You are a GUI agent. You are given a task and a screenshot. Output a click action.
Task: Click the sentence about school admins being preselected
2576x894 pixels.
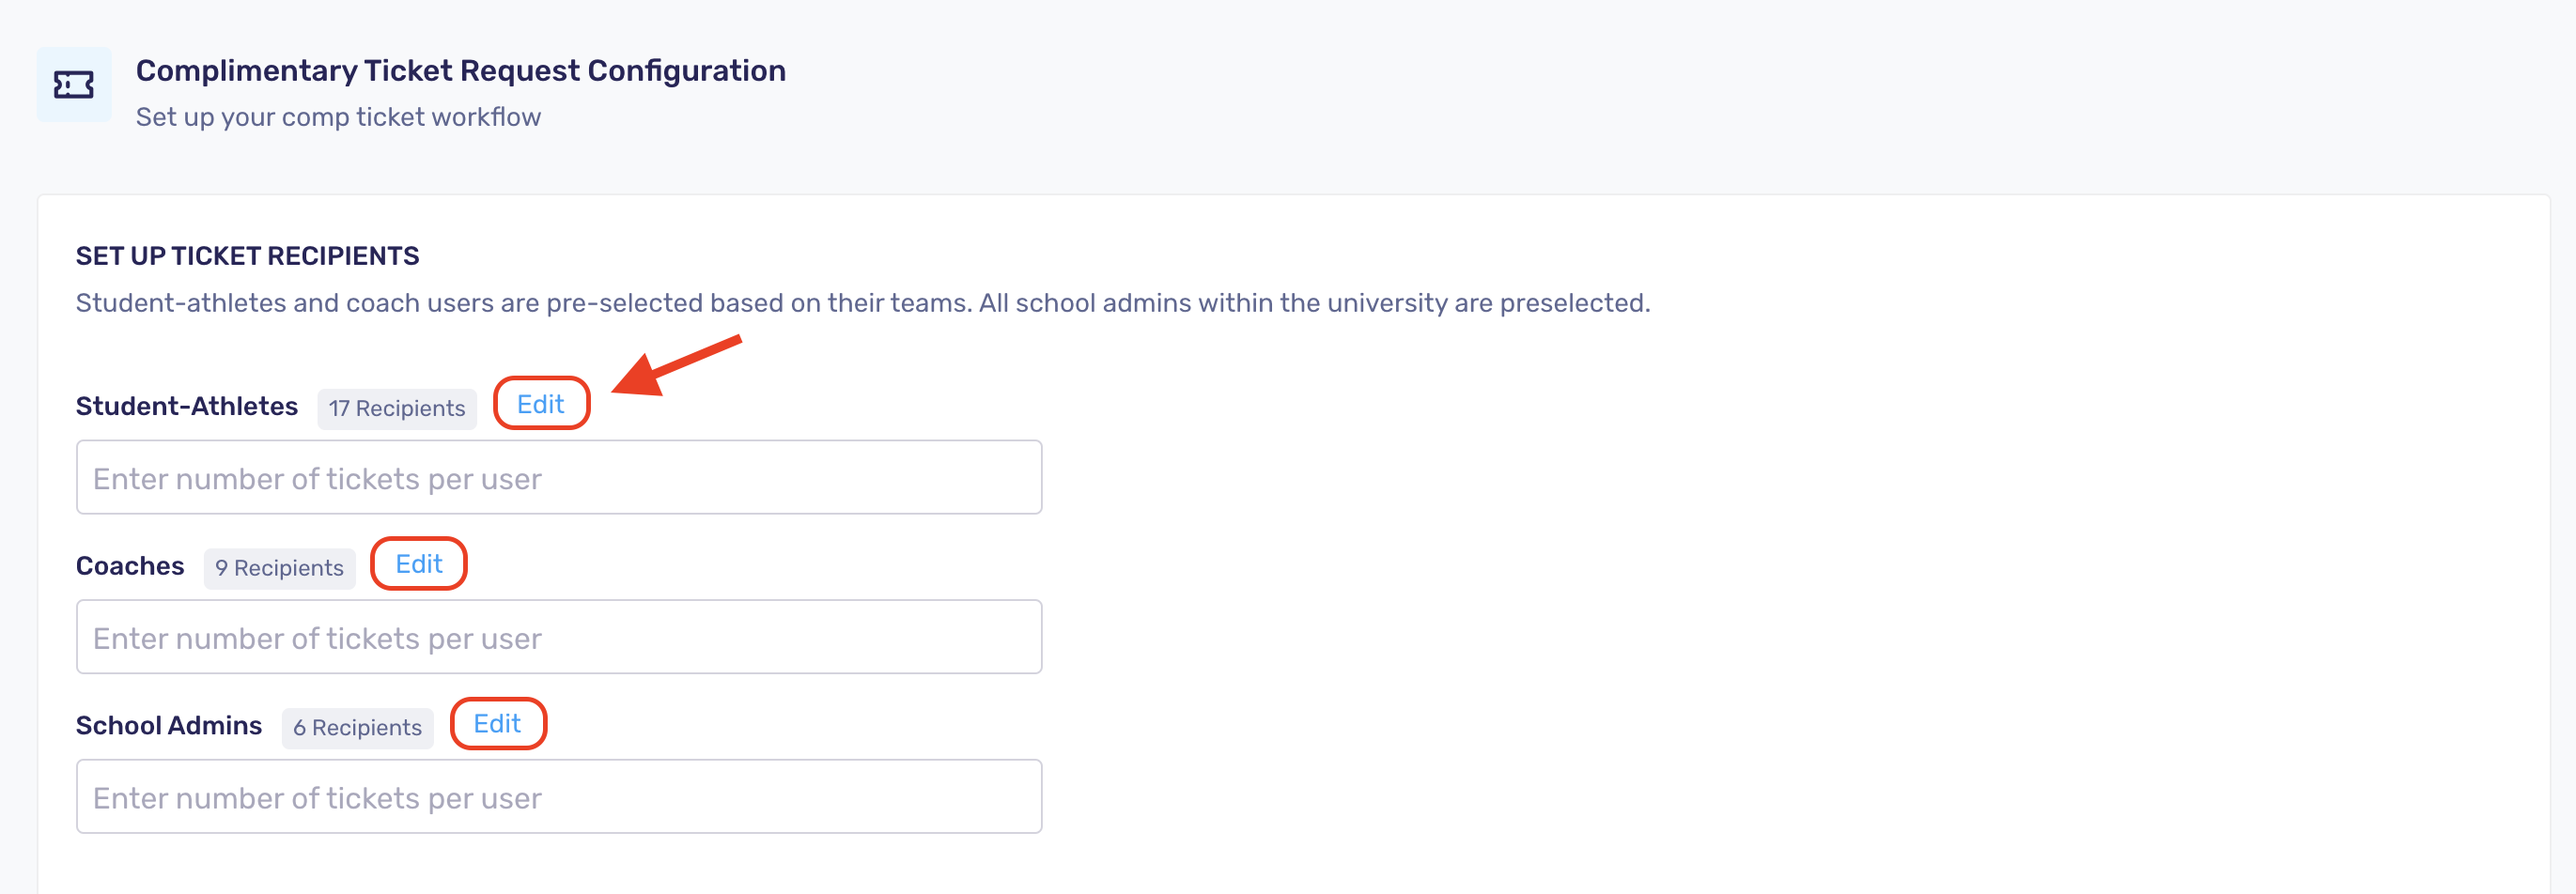click(1315, 303)
